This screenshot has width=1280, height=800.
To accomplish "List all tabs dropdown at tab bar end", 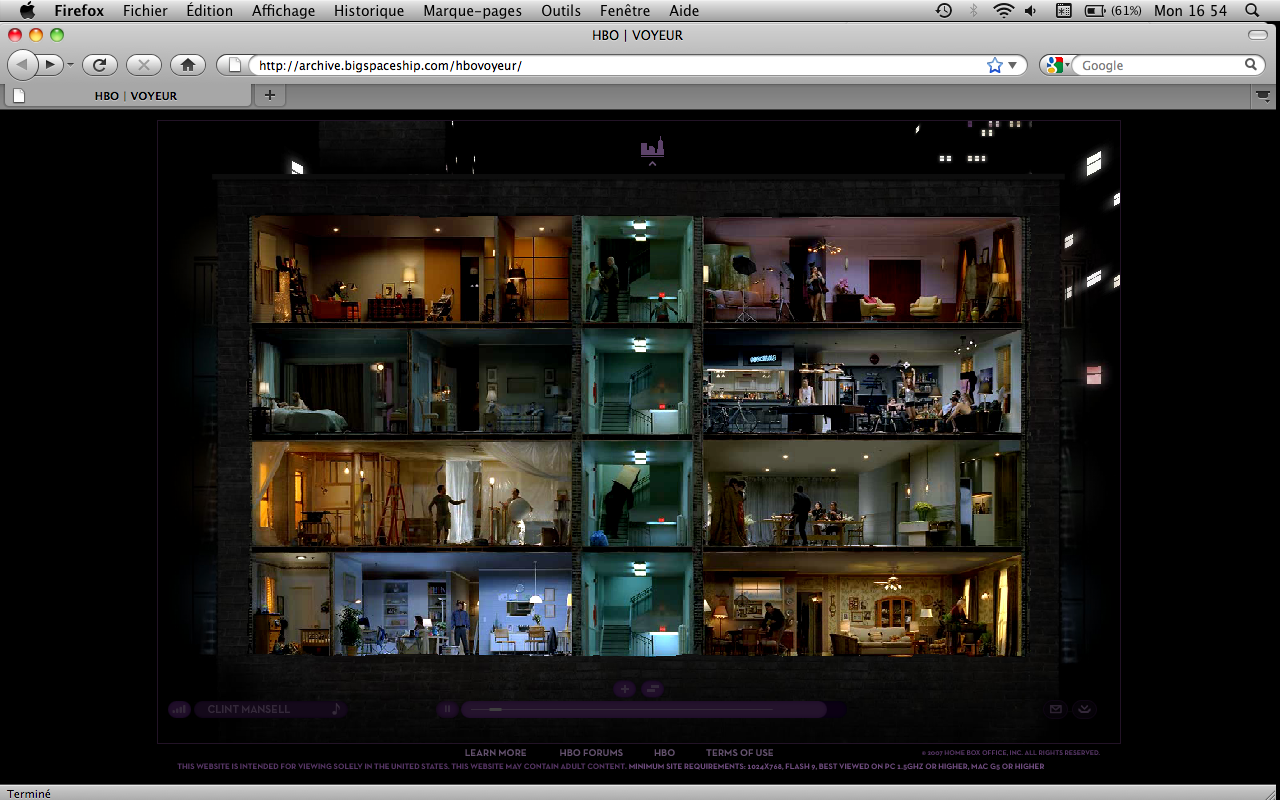I will (1263, 96).
